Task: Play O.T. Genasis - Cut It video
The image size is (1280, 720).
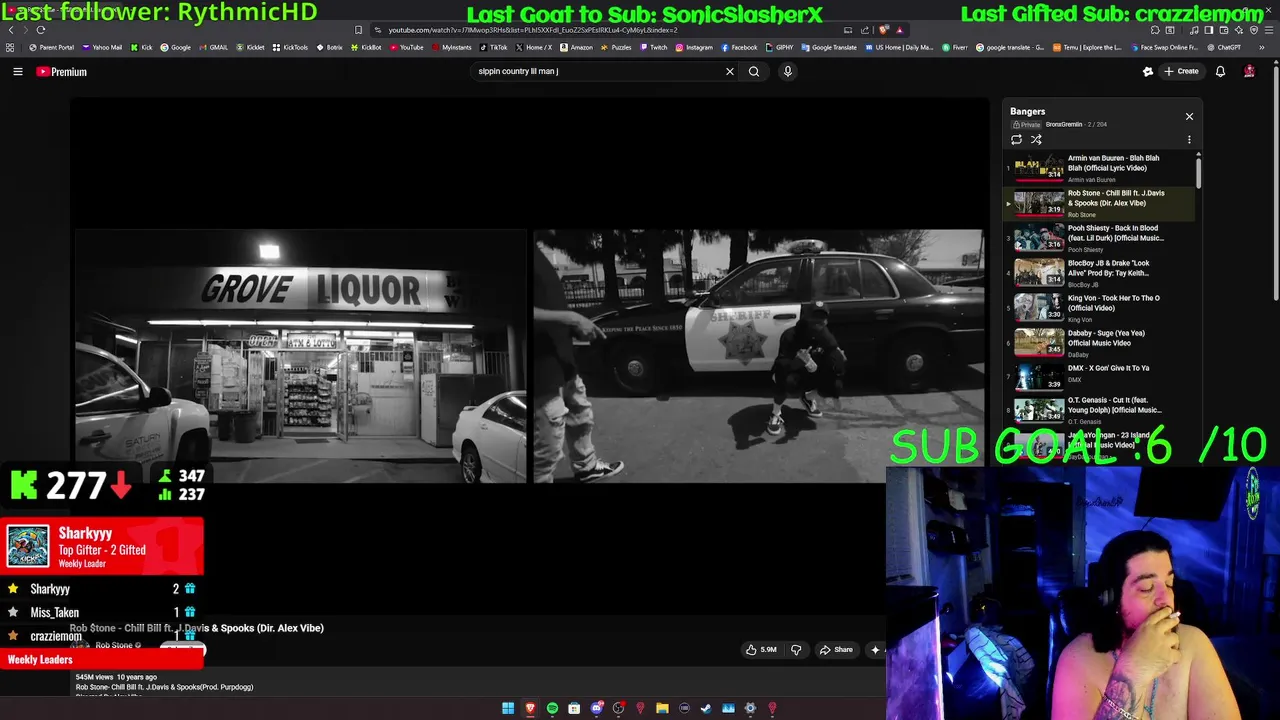Action: pos(1114,405)
